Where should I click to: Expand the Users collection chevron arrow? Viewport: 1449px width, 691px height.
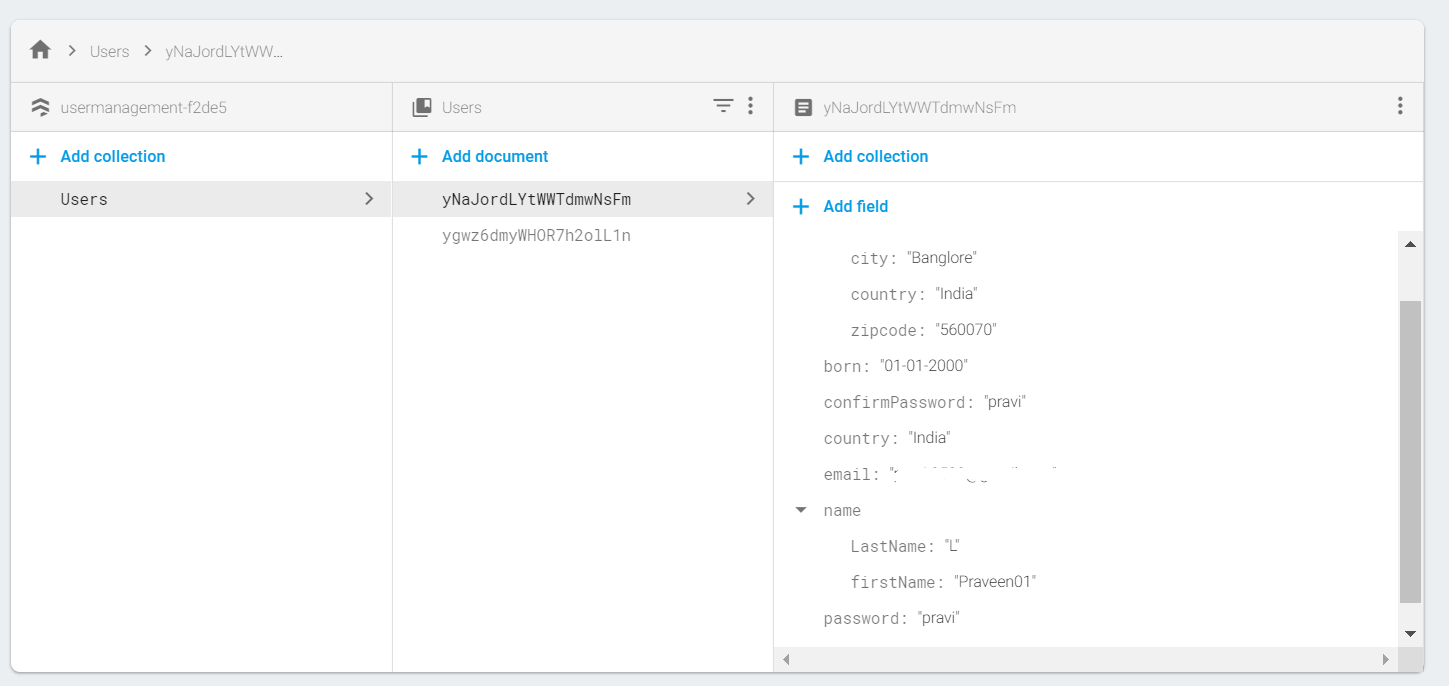point(369,199)
